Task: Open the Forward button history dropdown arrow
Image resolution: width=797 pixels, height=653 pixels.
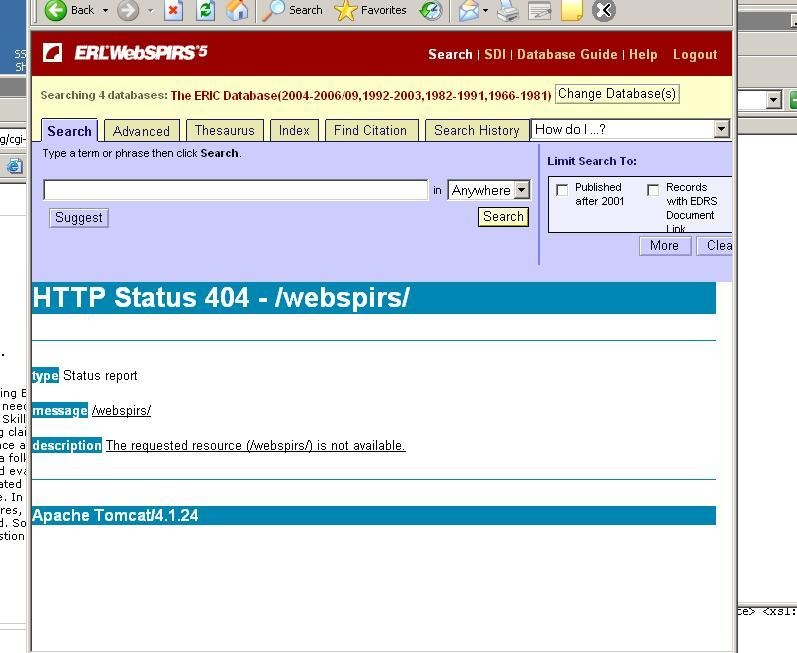Action: coord(150,10)
